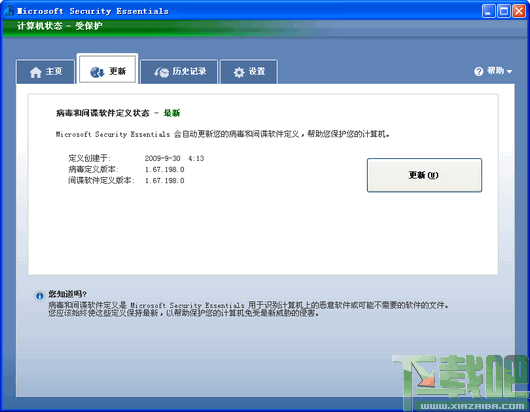Click the green computer status banner
The image size is (530, 412).
[159, 27]
